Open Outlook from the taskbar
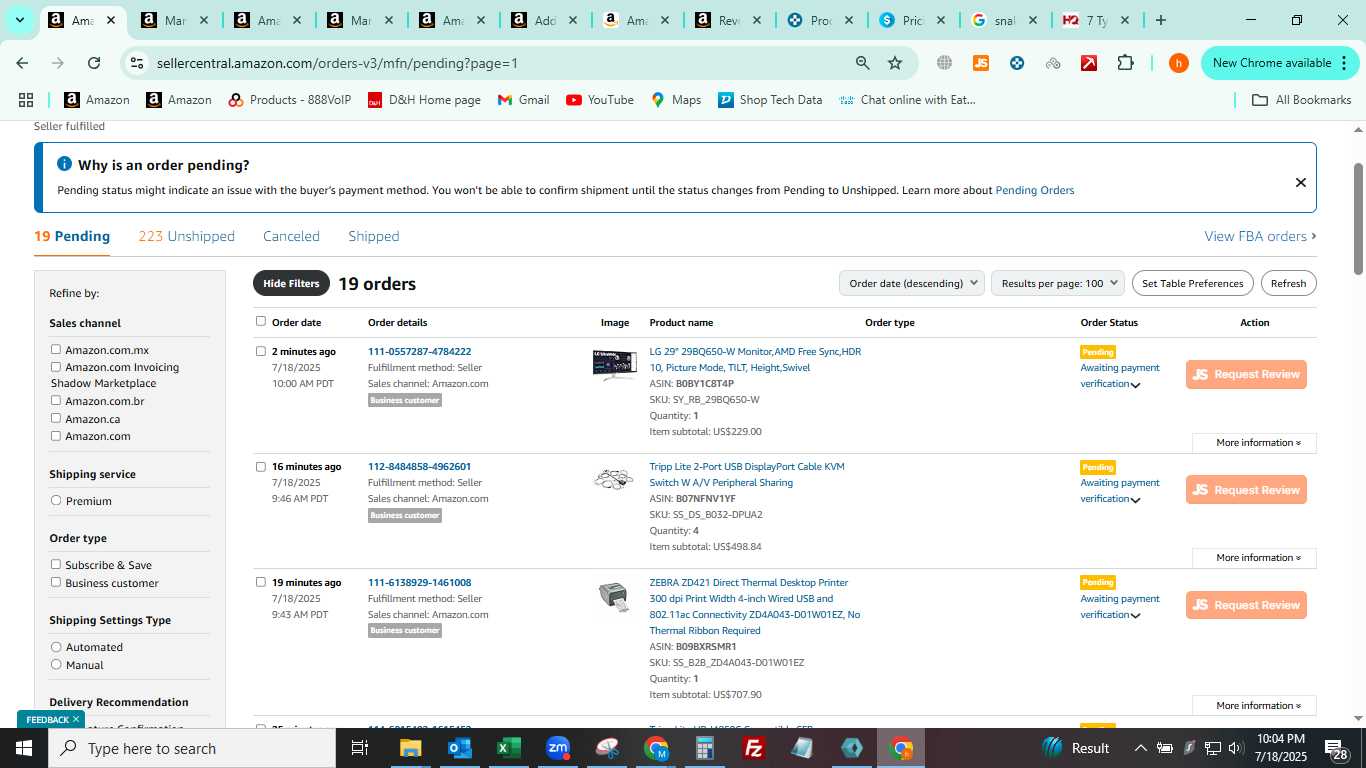1366x768 pixels. [459, 748]
